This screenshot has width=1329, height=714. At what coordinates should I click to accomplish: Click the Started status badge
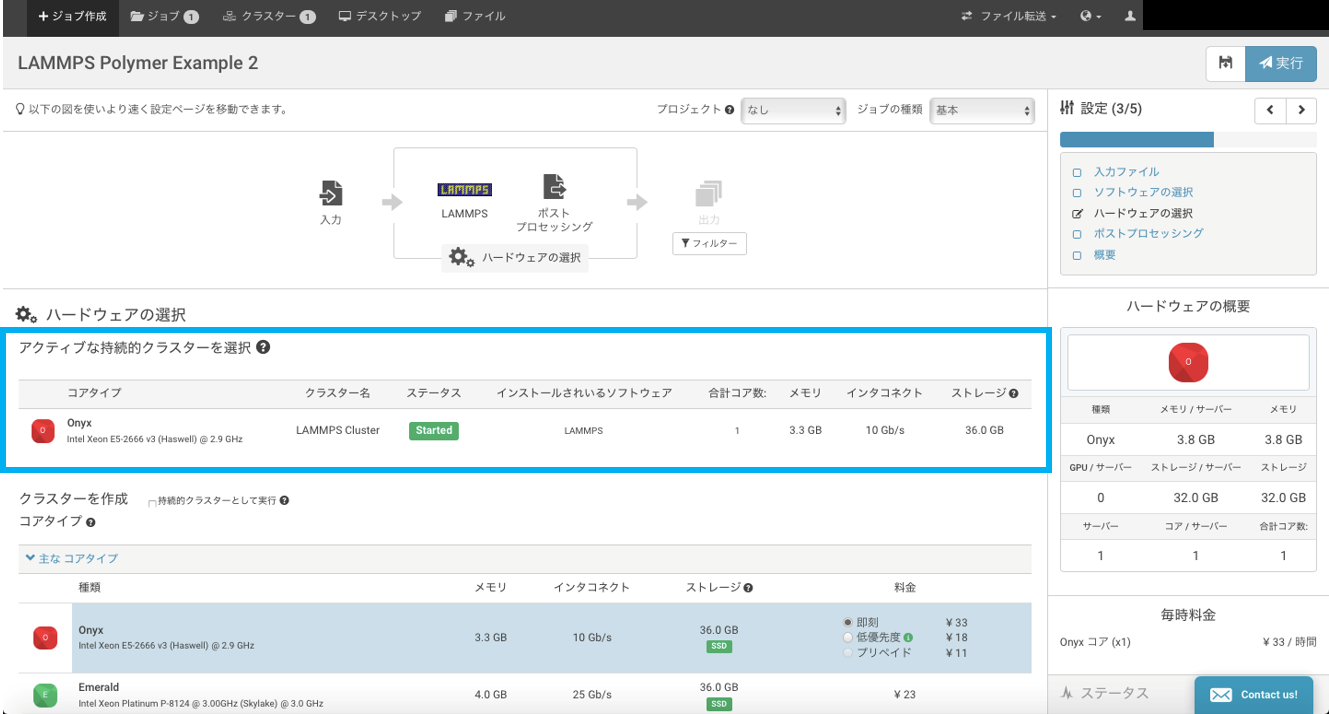(434, 431)
